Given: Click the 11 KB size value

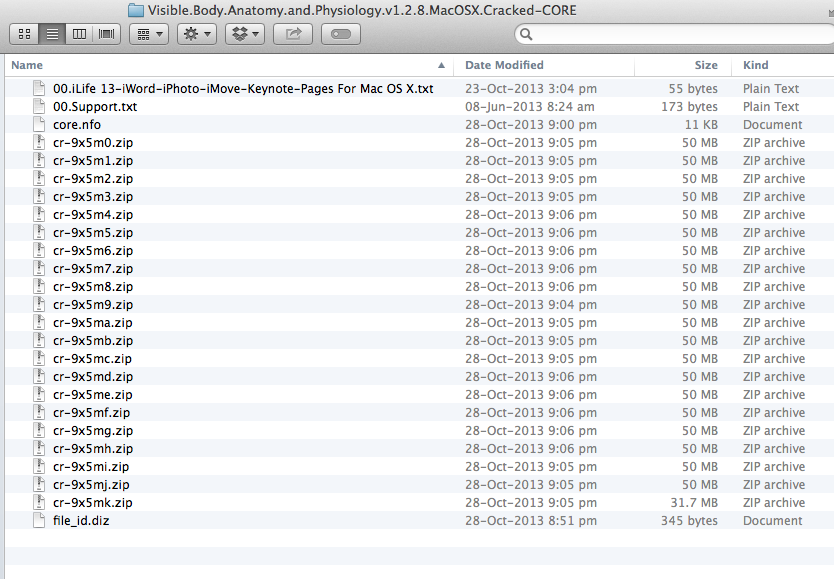Looking at the screenshot, I should [x=701, y=125].
